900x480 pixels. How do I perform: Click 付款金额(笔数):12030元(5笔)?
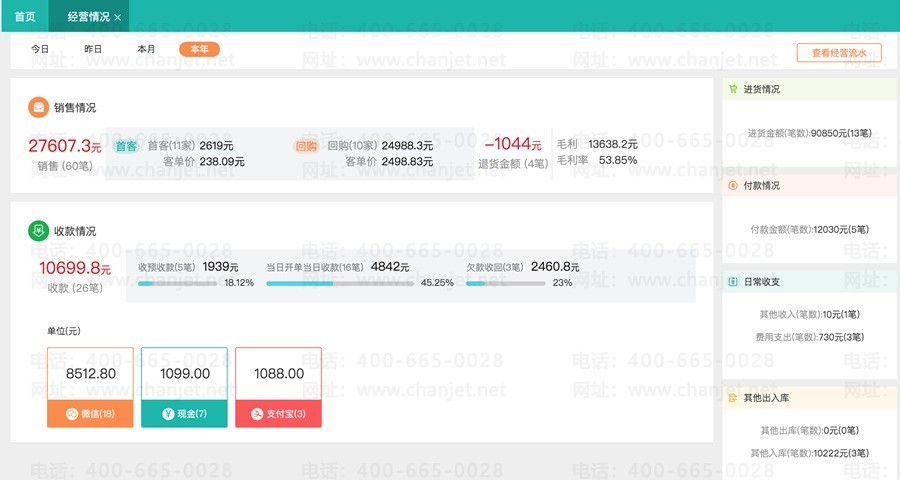point(809,230)
